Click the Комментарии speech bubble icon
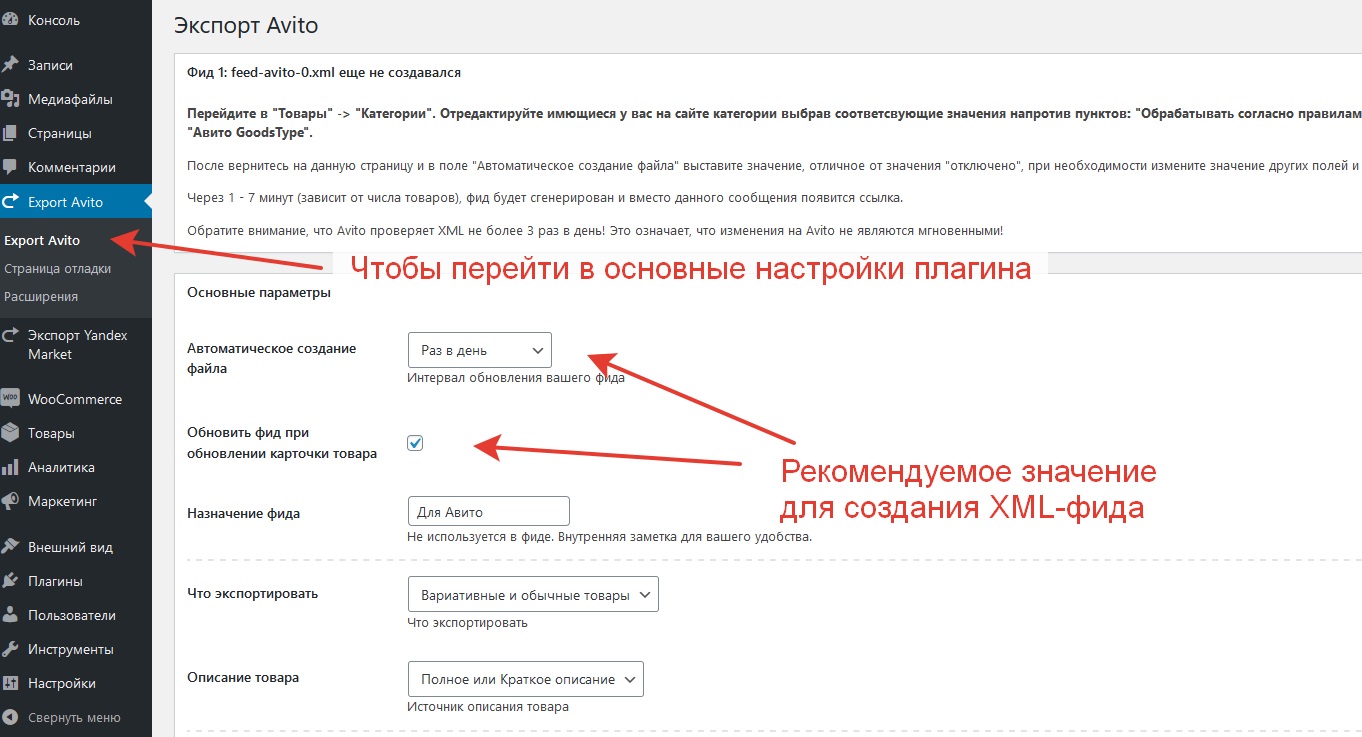This screenshot has height=737, width=1362. point(10,167)
